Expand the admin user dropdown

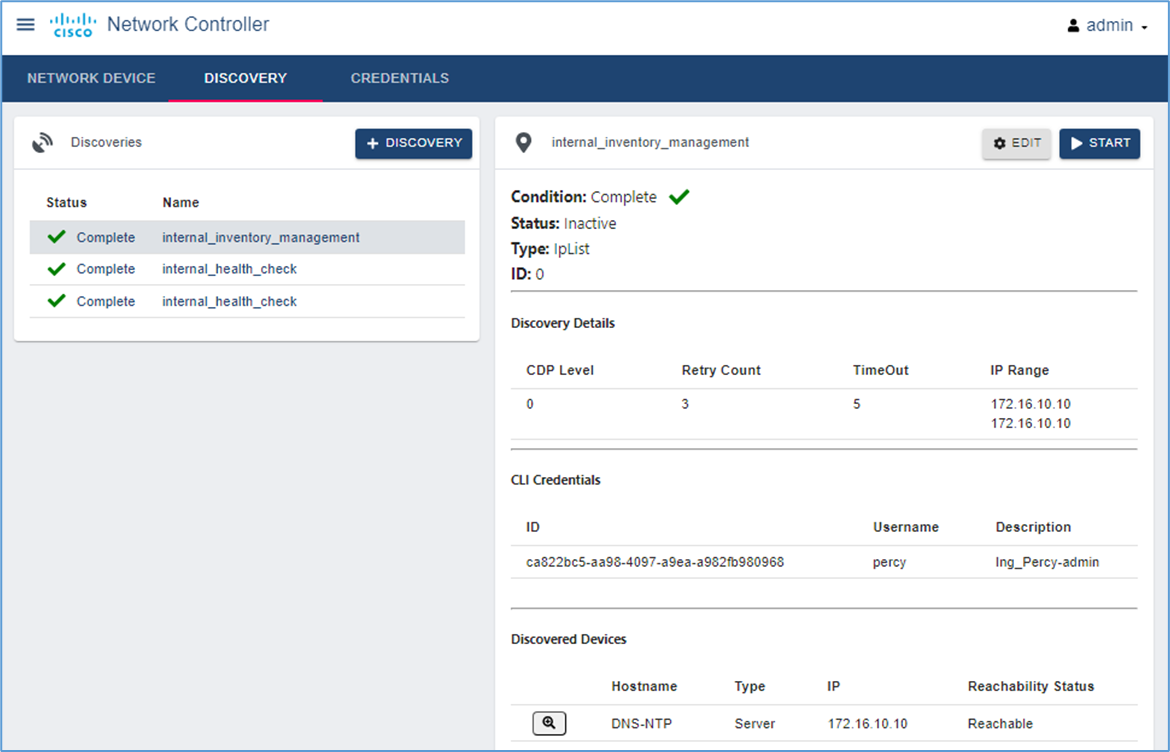click(x=1143, y=27)
